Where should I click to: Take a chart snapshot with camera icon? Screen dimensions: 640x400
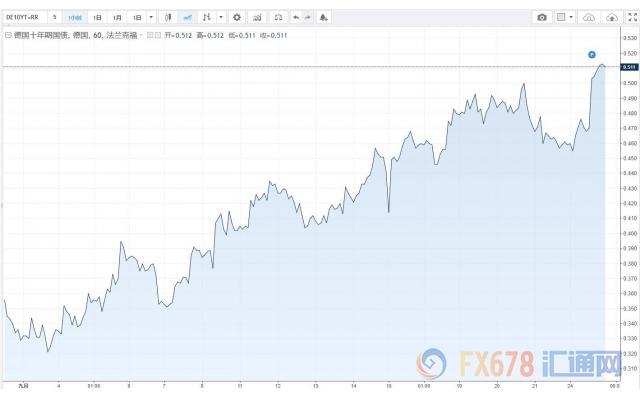tap(541, 17)
